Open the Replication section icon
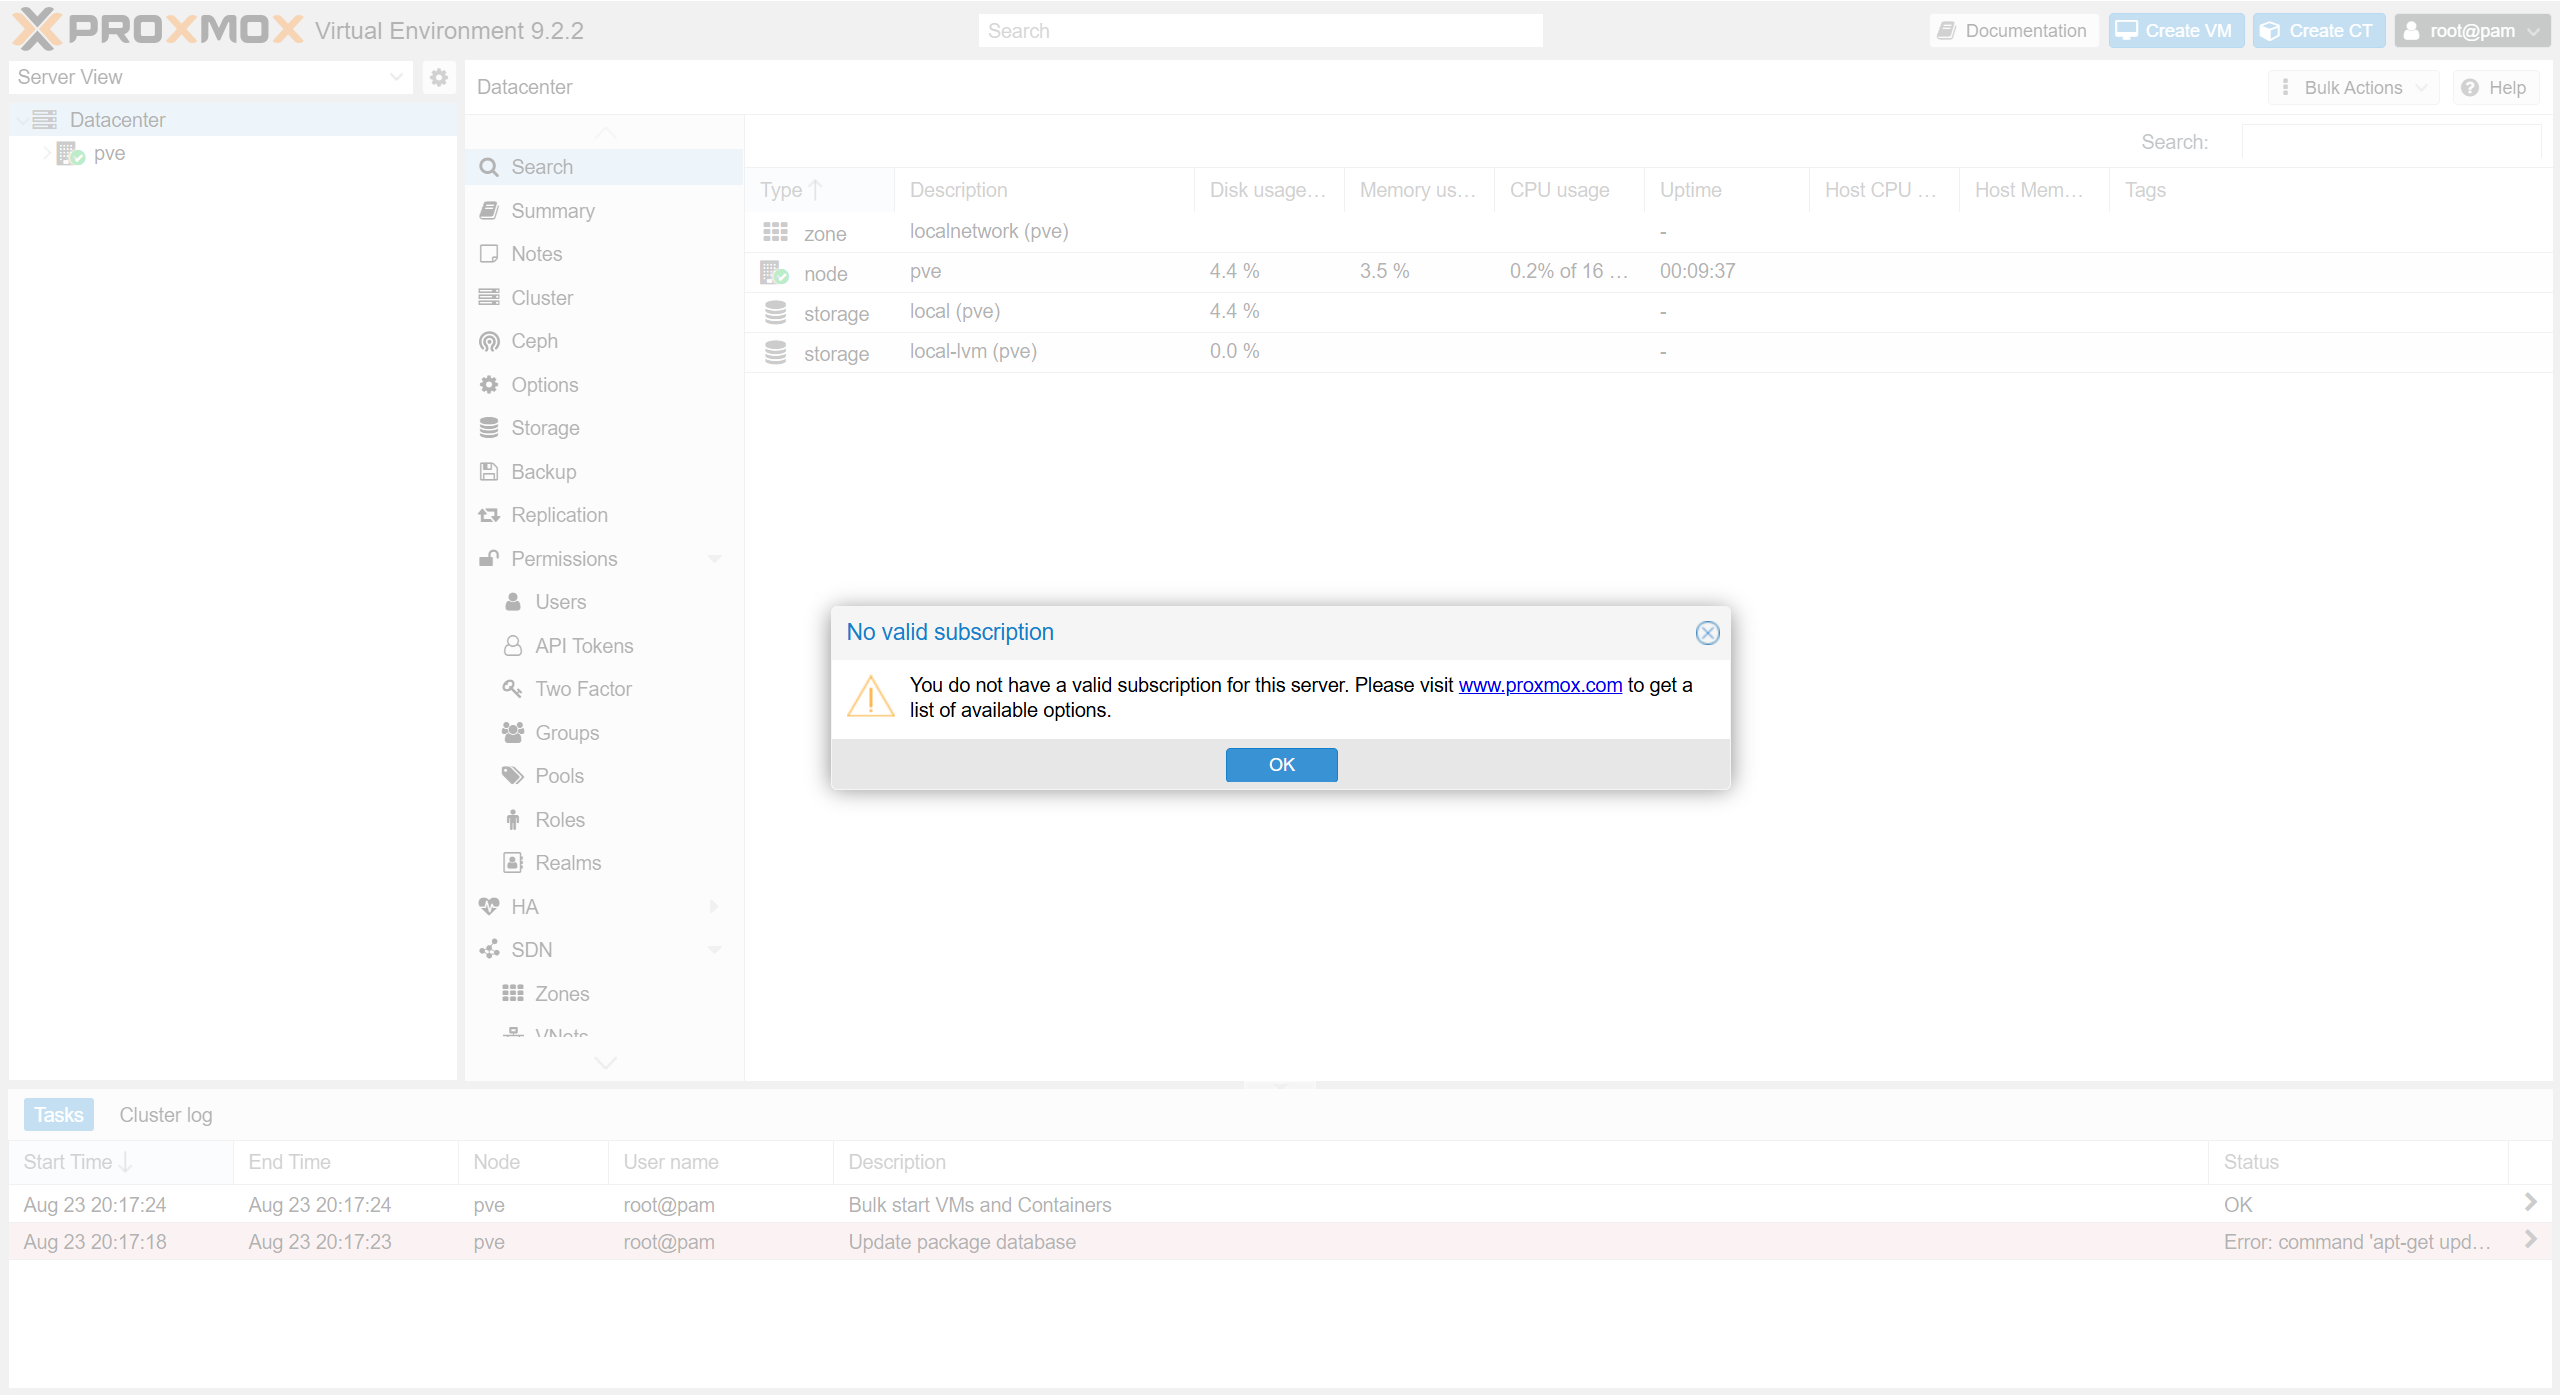The height and width of the screenshot is (1395, 2560). click(489, 515)
